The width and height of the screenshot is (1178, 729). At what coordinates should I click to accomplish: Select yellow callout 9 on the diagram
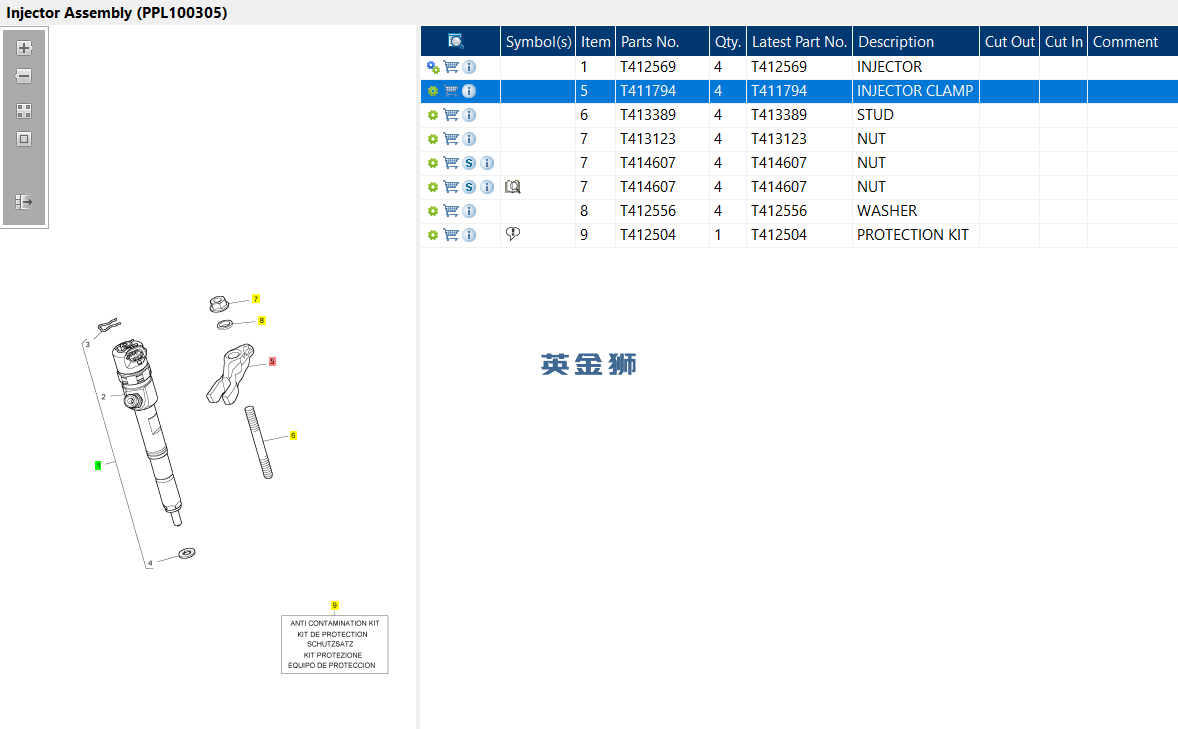tap(334, 606)
